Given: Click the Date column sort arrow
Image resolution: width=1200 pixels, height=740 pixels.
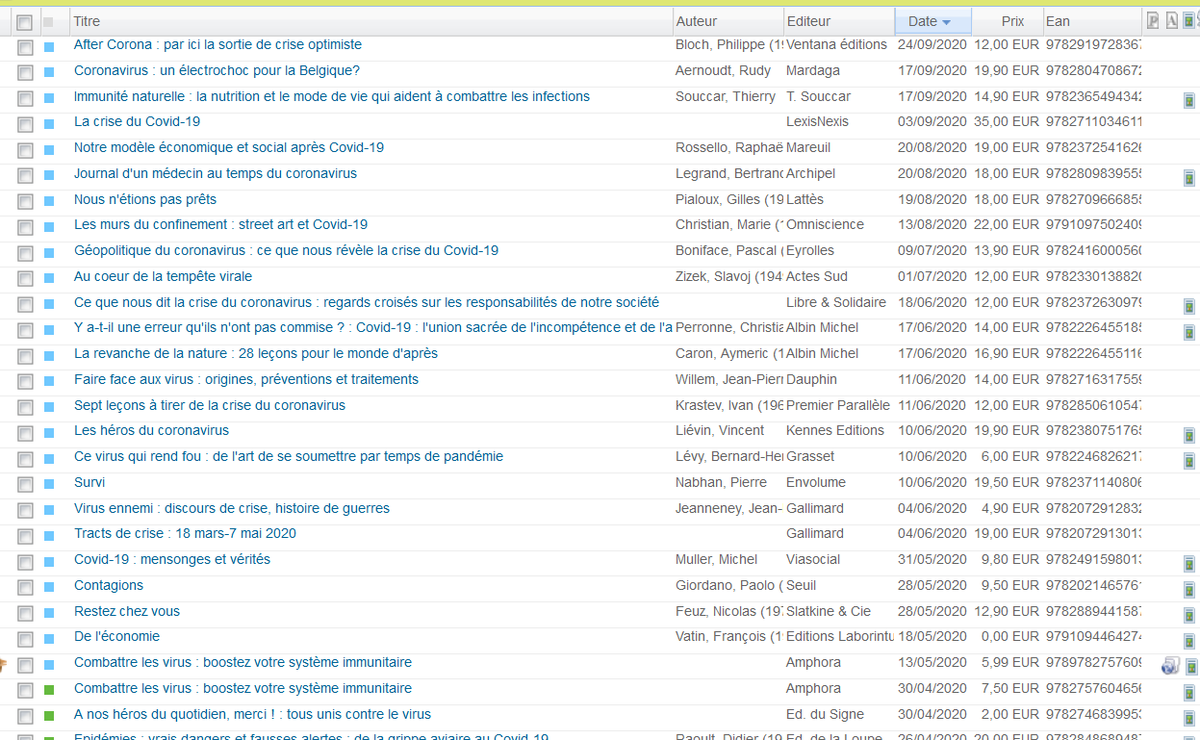Looking at the screenshot, I should tap(946, 22).
